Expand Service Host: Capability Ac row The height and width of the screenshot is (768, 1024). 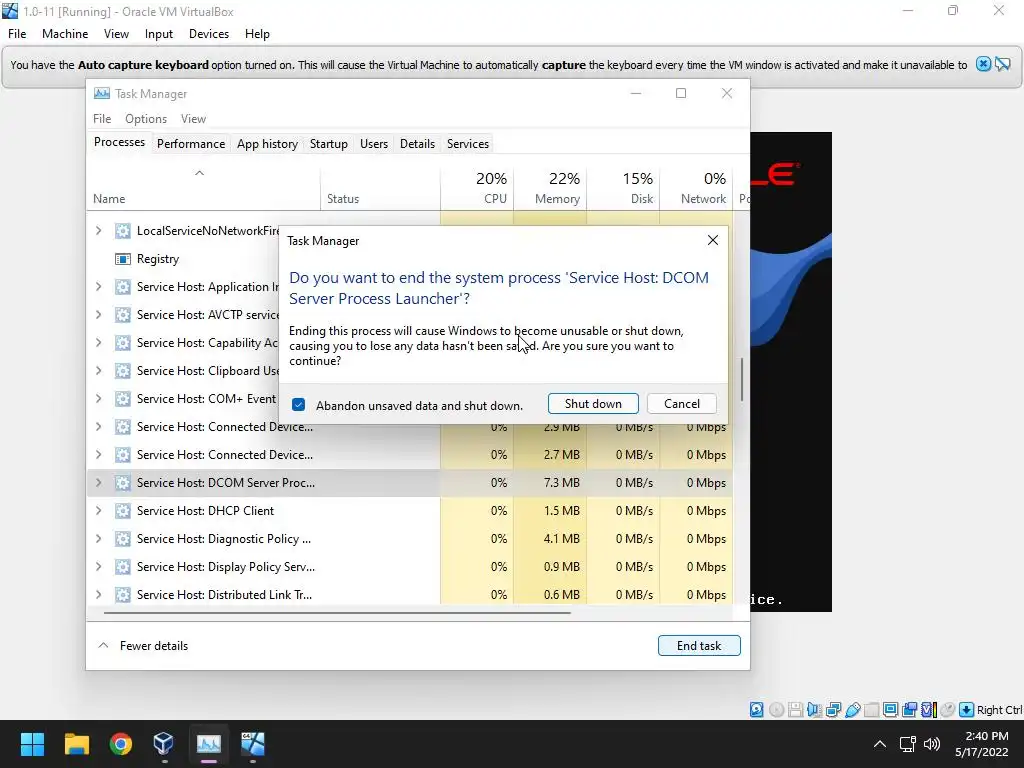click(x=99, y=343)
